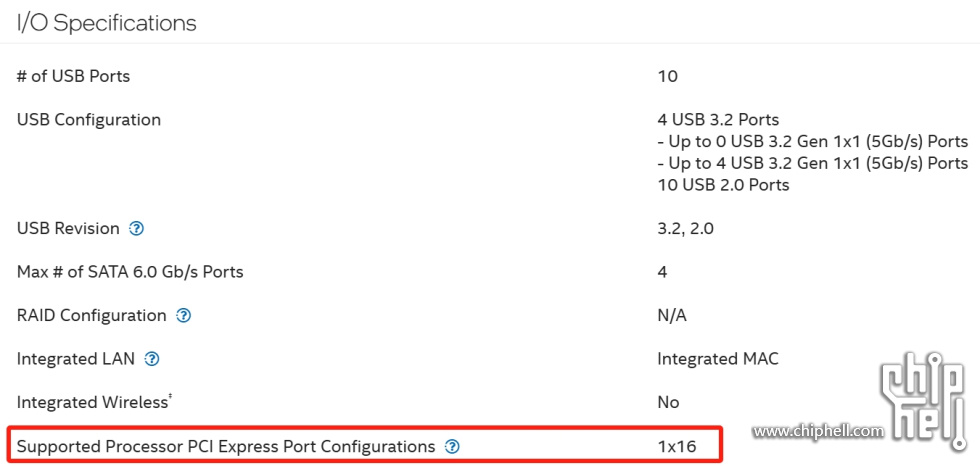Click the '# of USB Ports' label

point(74,76)
